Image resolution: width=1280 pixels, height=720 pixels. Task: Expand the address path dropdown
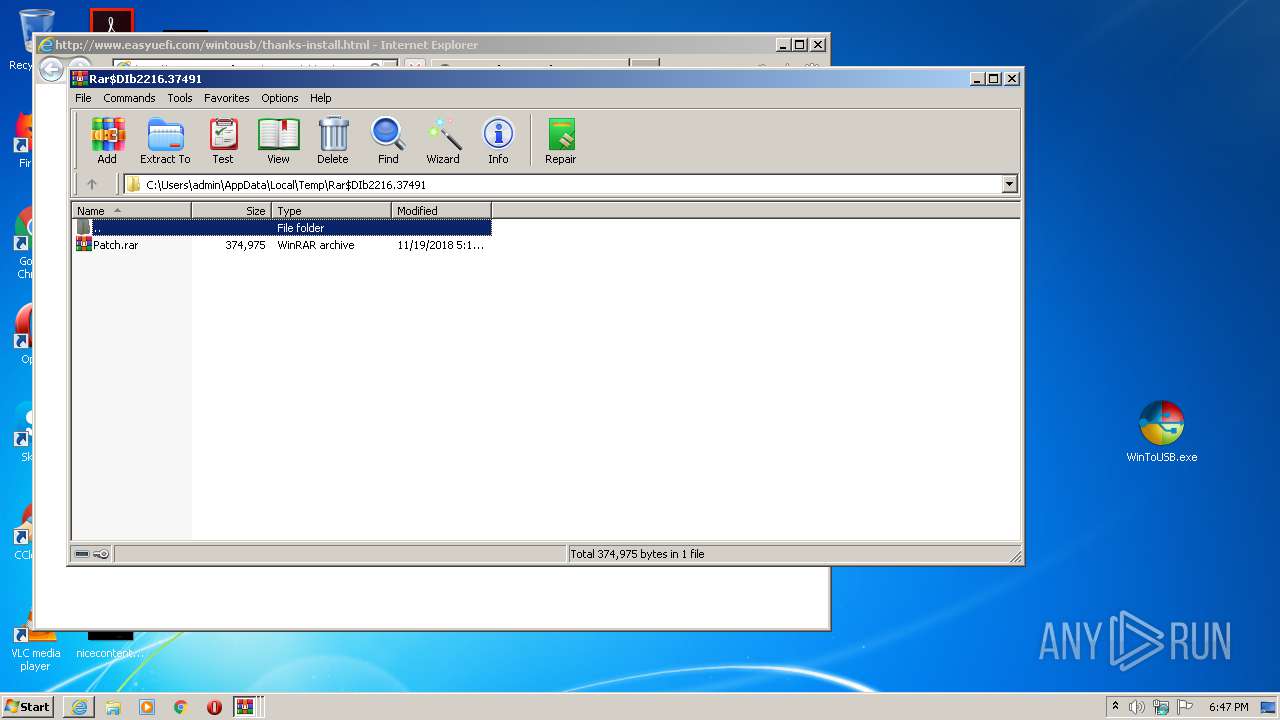(1009, 184)
